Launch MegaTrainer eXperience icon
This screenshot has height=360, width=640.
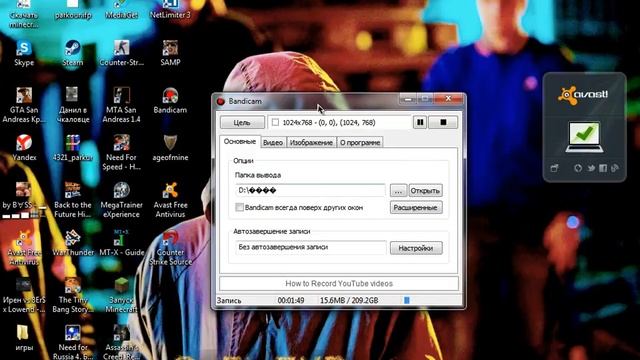[x=121, y=191]
